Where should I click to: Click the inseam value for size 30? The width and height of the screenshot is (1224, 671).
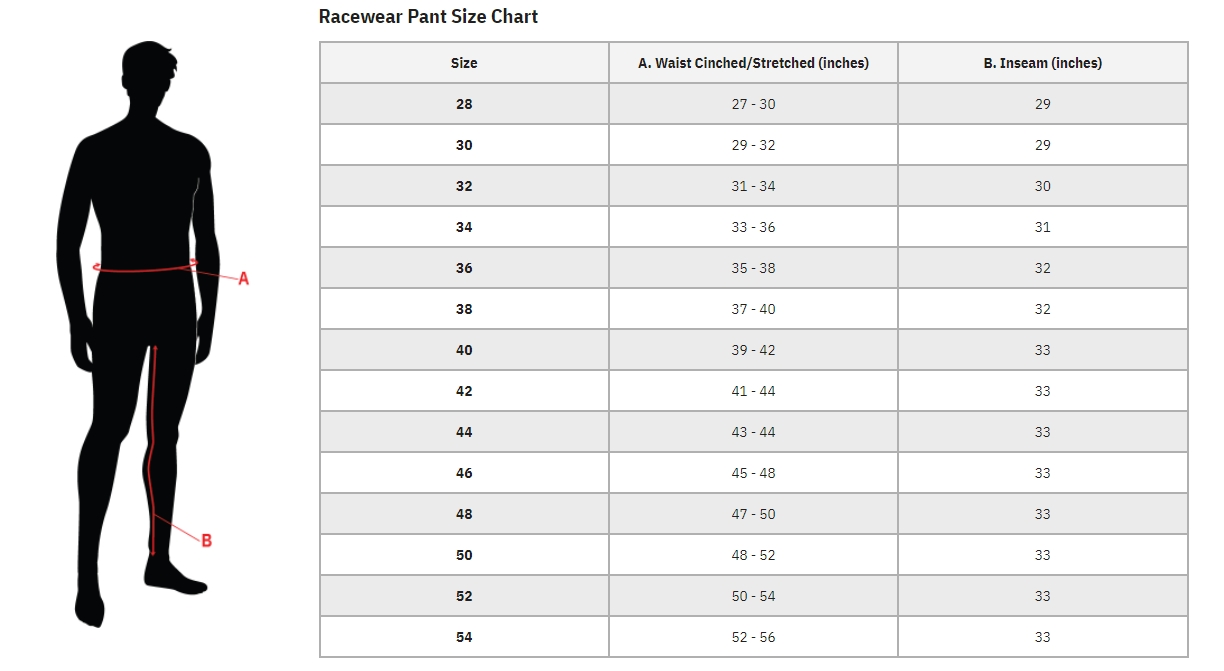tap(1042, 145)
